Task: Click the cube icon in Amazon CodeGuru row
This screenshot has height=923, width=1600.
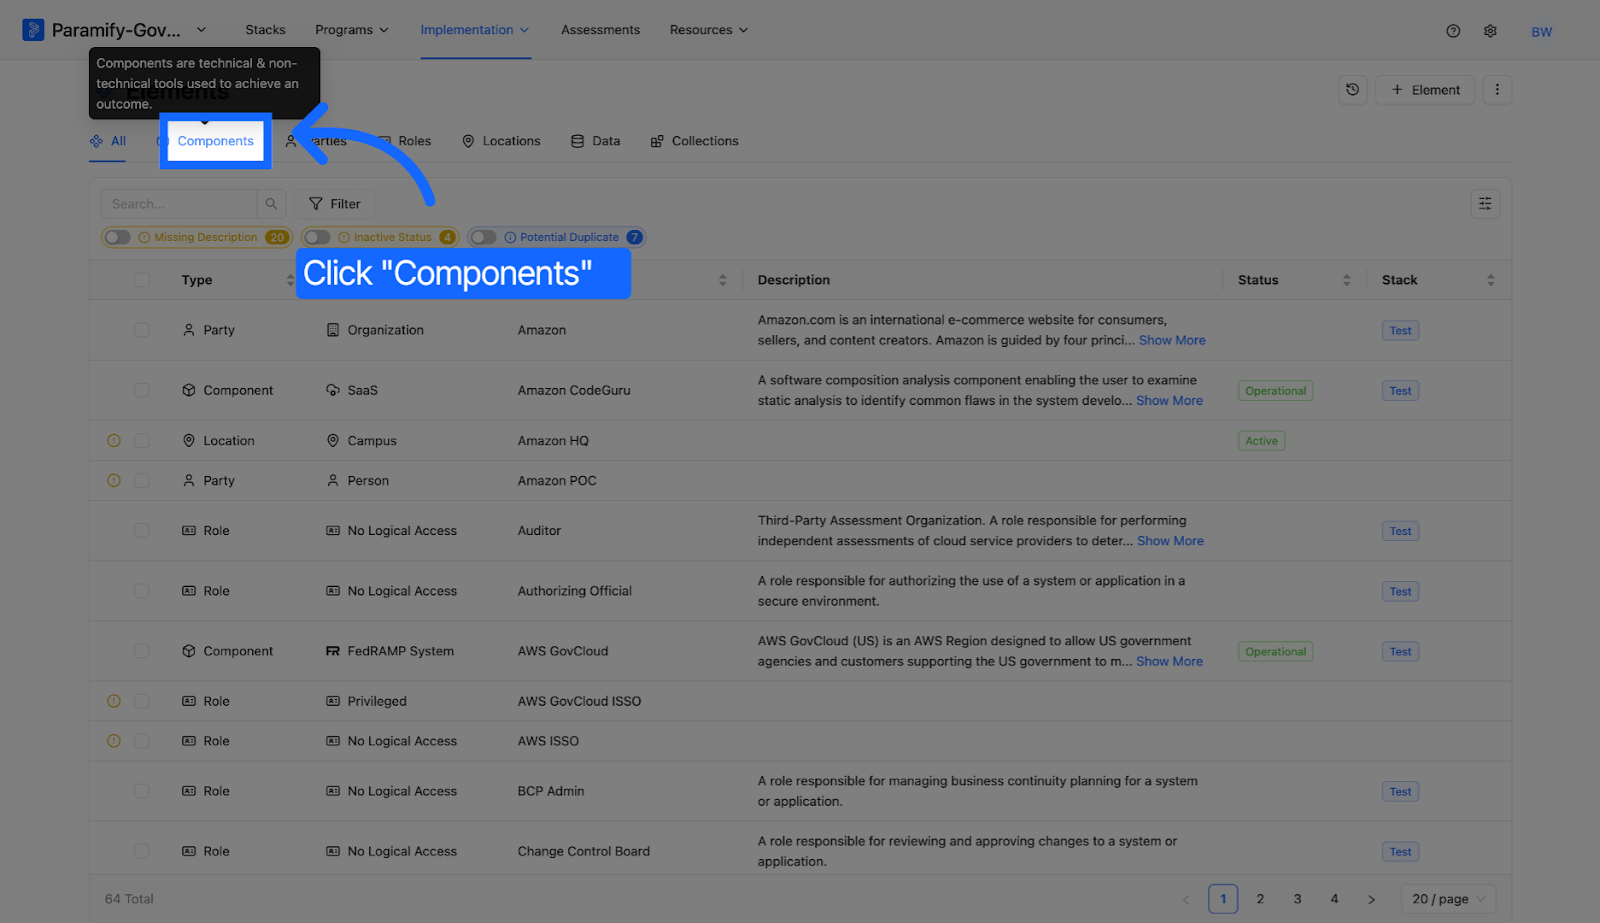Action: pos(189,391)
